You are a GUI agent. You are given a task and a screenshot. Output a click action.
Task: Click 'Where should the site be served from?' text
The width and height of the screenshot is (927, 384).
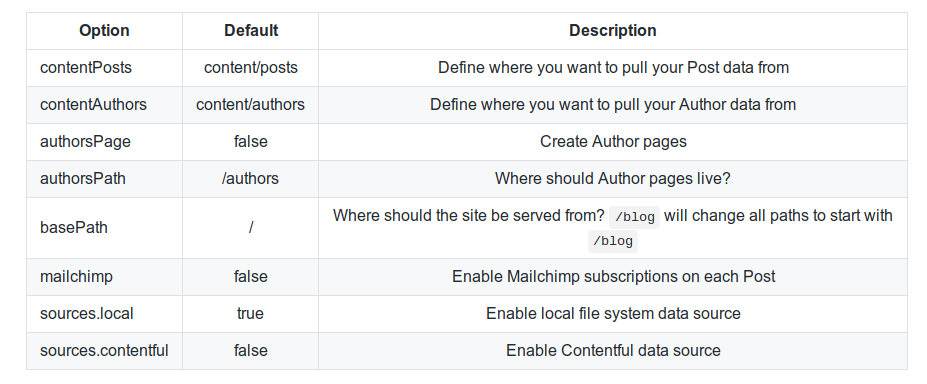[469, 216]
